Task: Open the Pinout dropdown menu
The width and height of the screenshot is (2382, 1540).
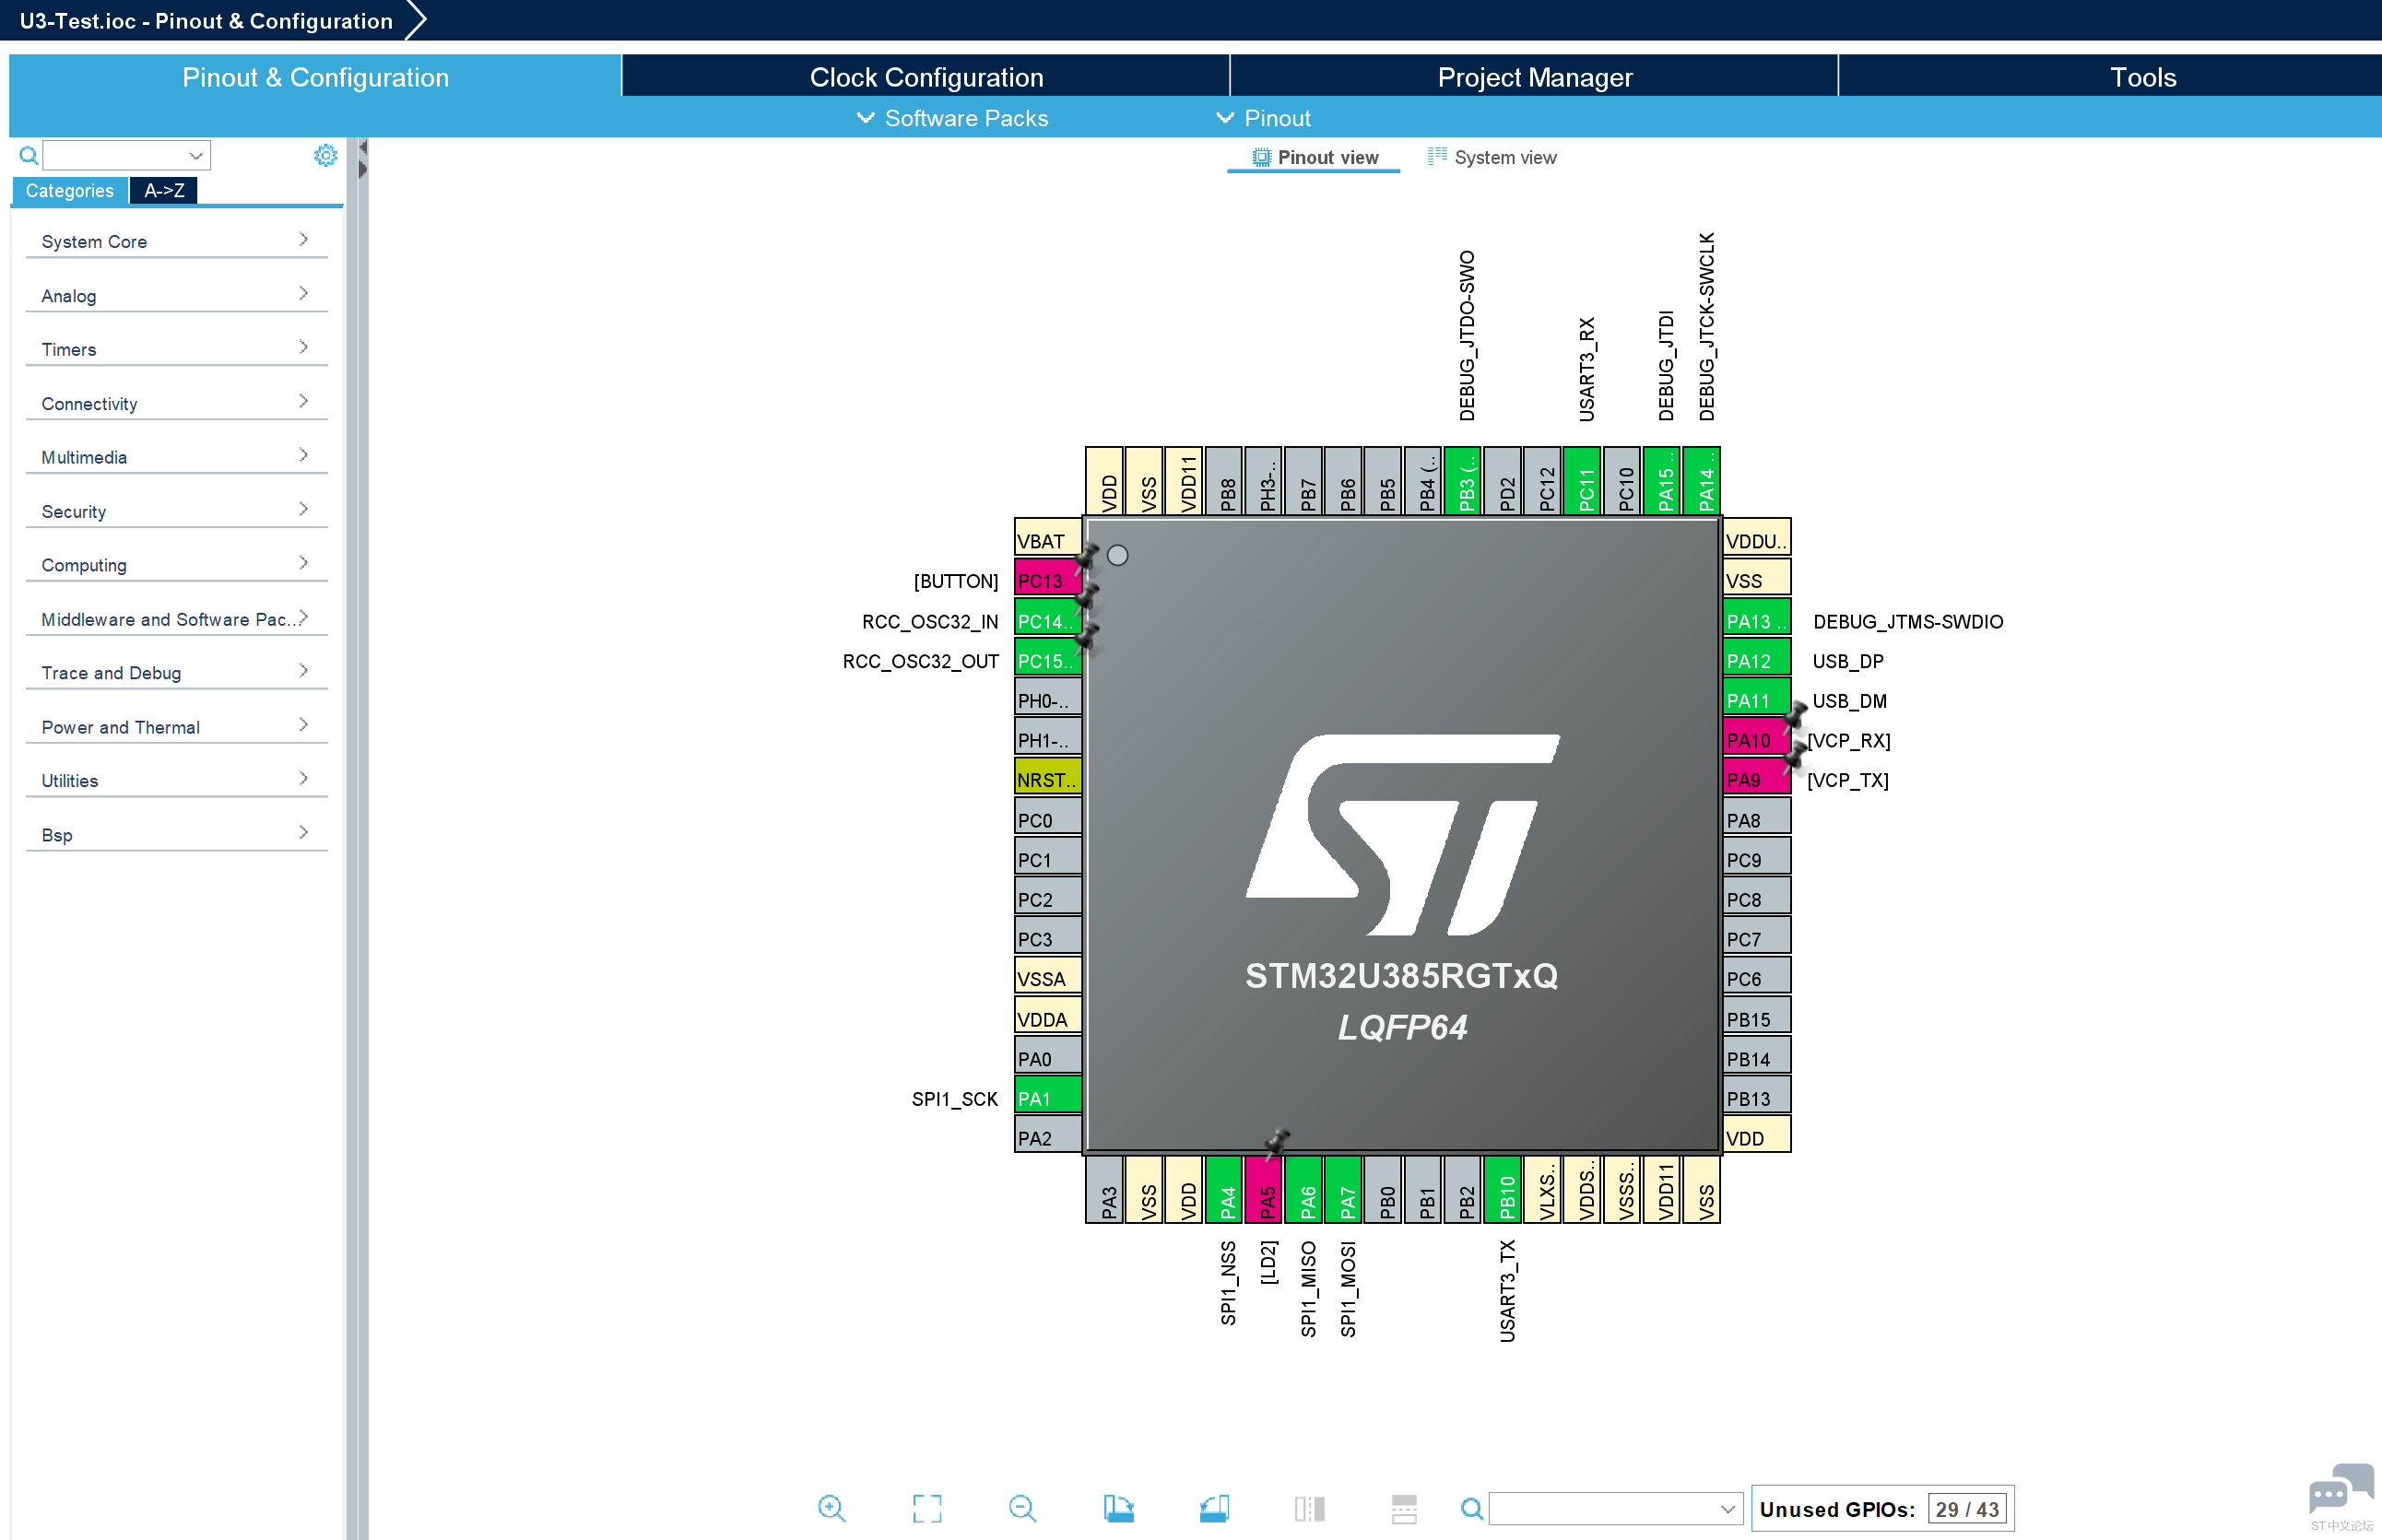Action: point(1263,118)
